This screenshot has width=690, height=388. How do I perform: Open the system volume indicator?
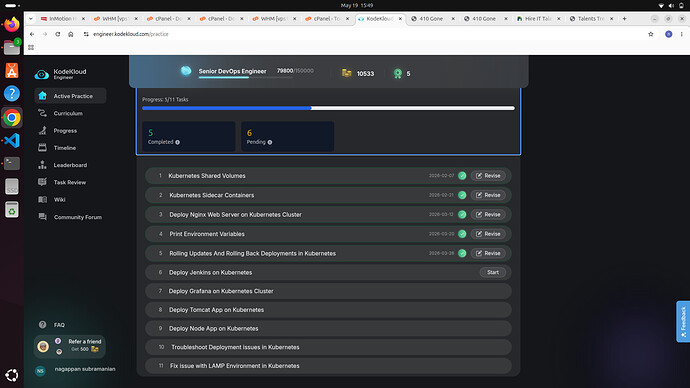click(x=671, y=5)
